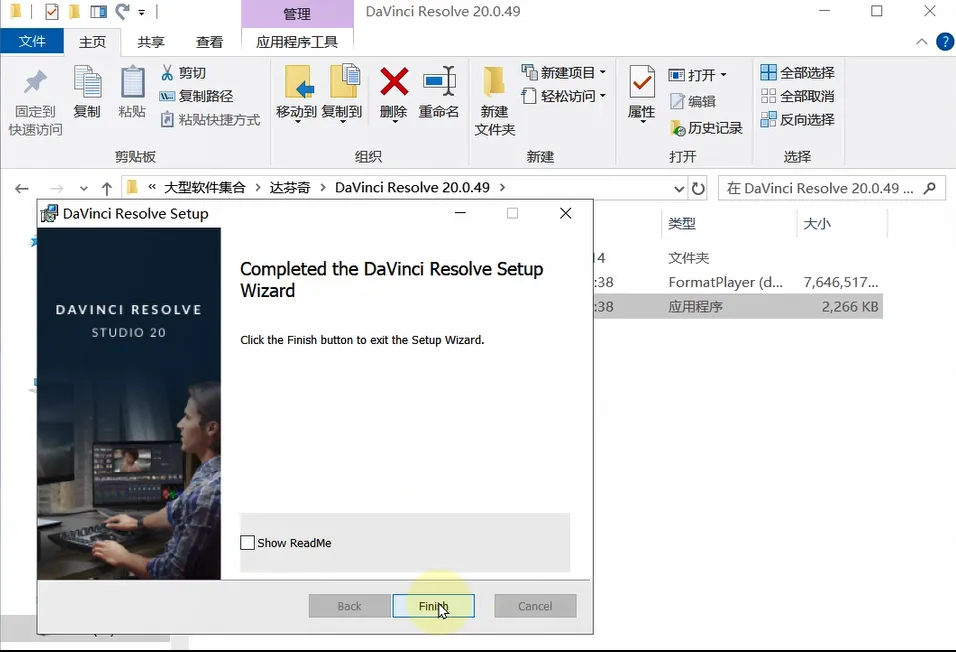Click 粘贴快捷方式 in the ribbon
956x652 pixels.
tap(210, 120)
